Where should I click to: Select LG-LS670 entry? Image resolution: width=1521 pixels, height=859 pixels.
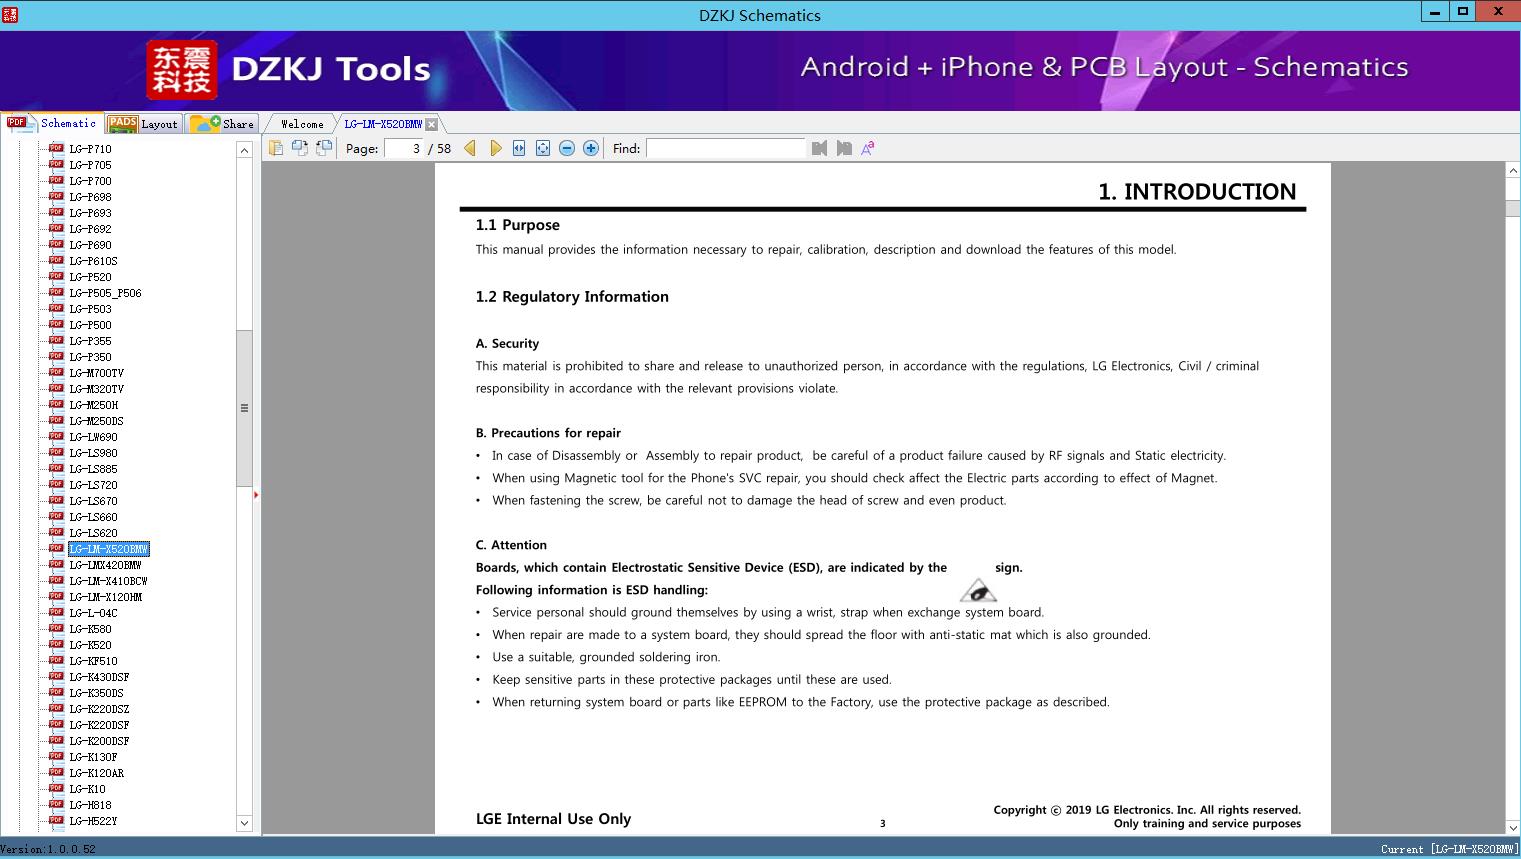click(93, 501)
